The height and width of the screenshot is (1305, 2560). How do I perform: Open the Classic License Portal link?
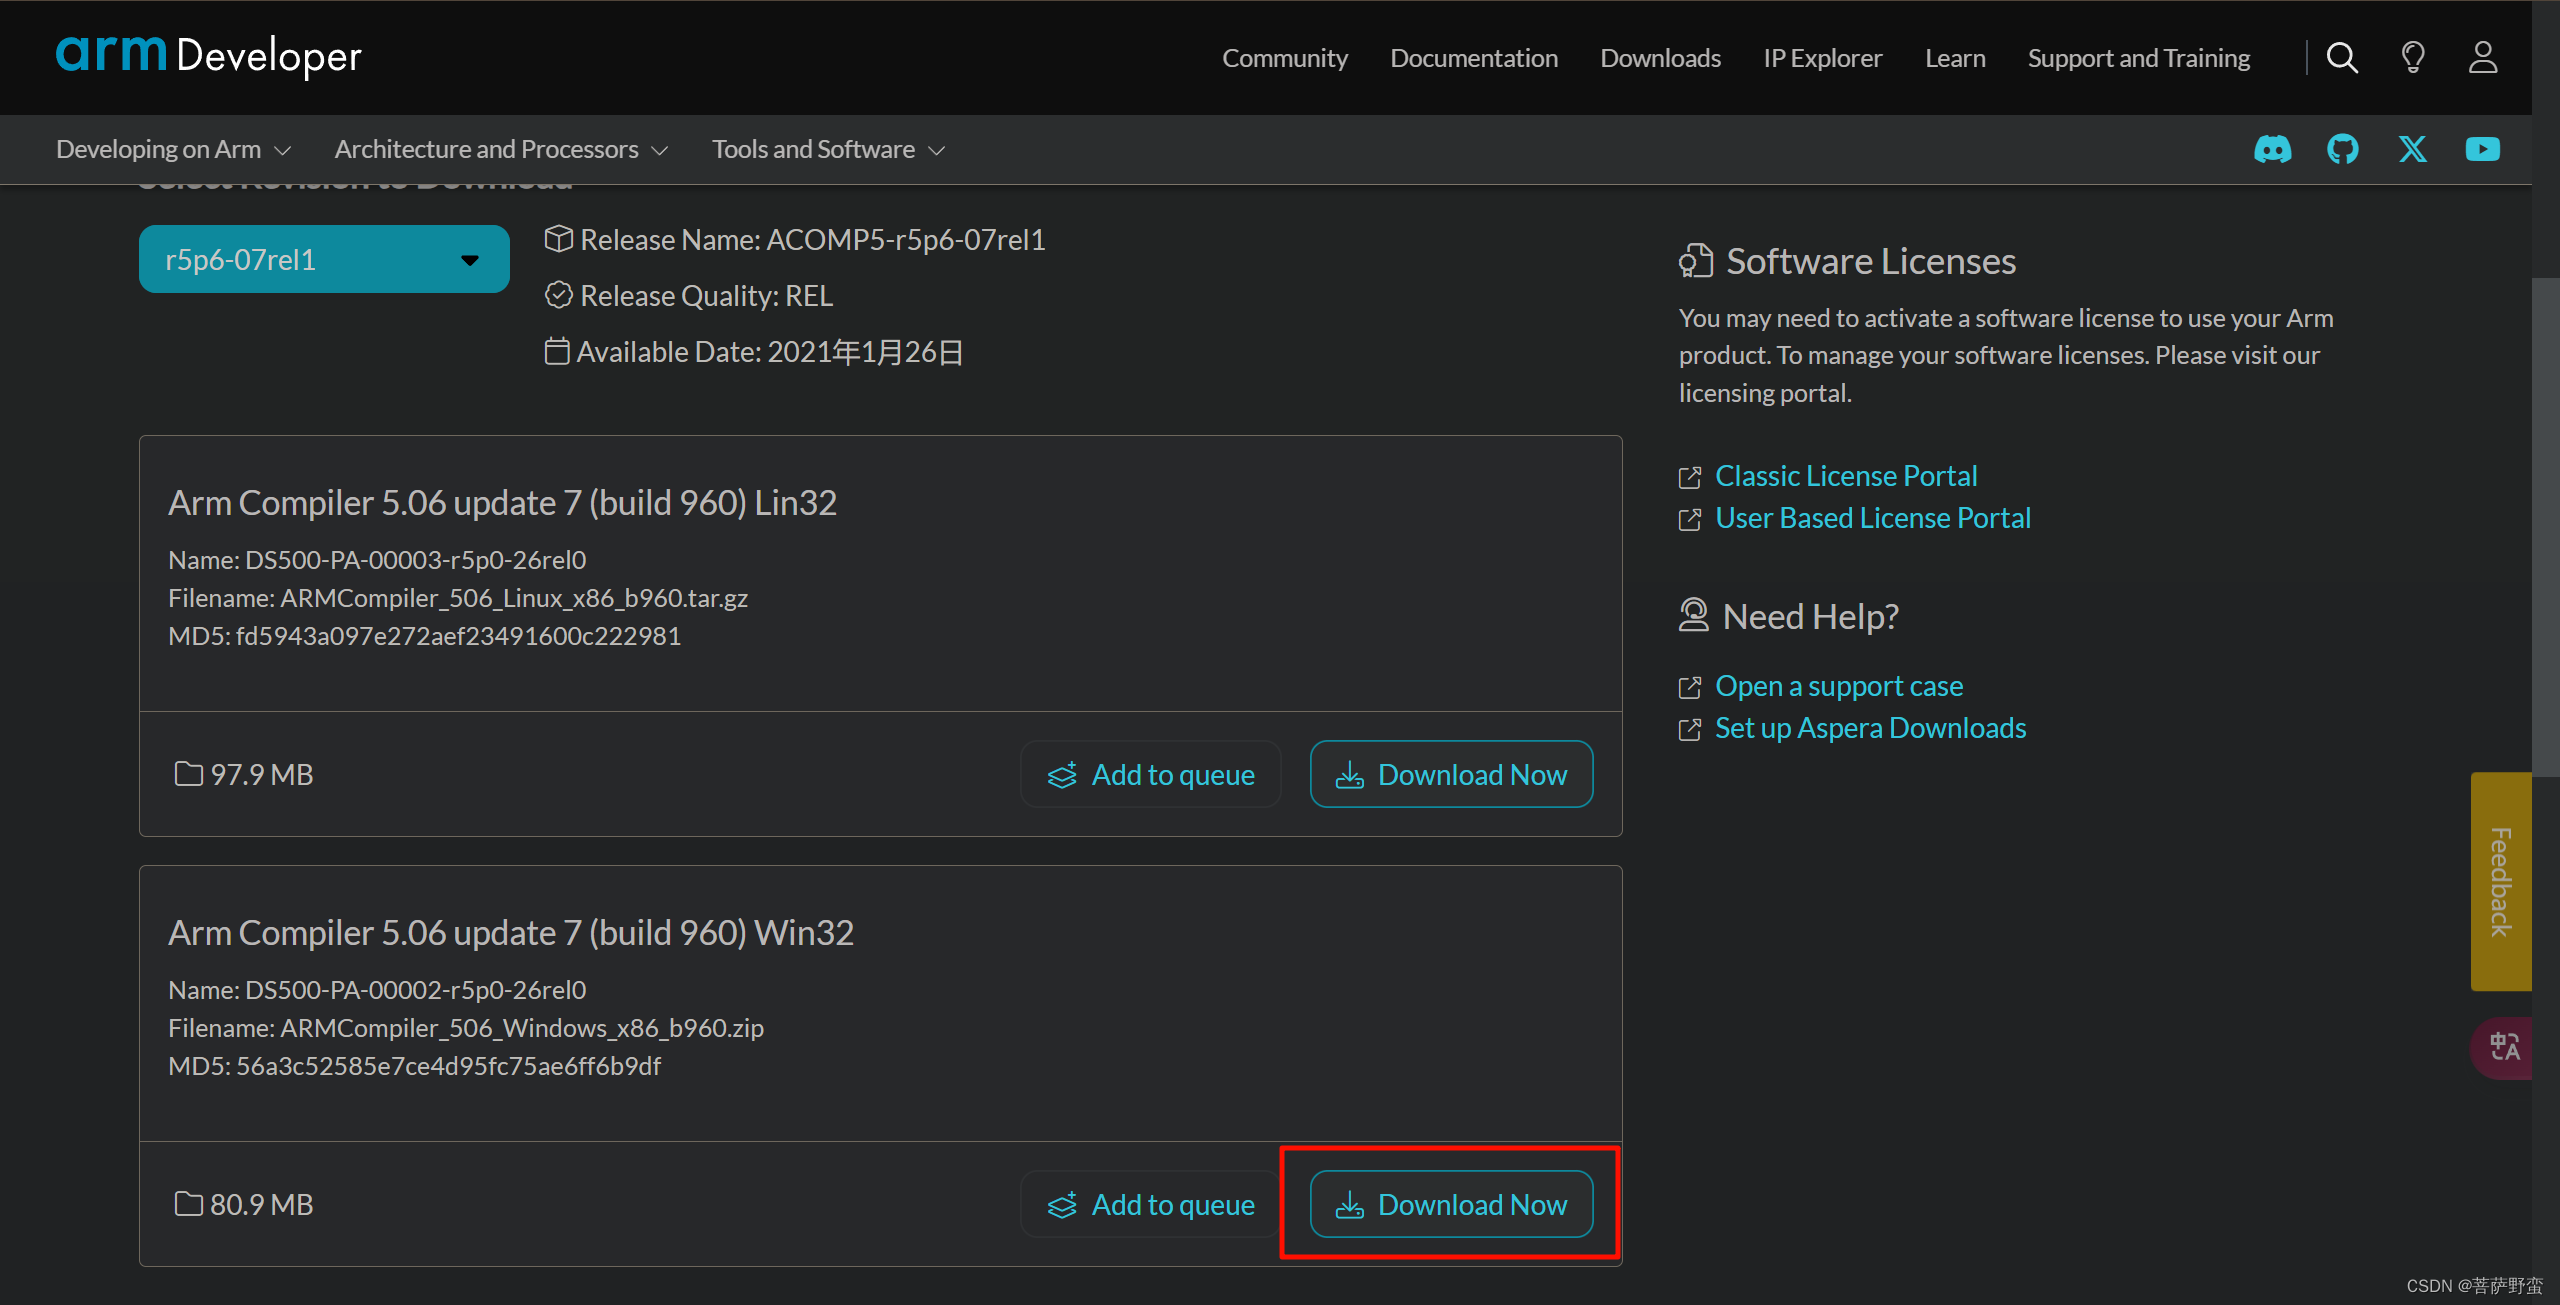coord(1845,476)
